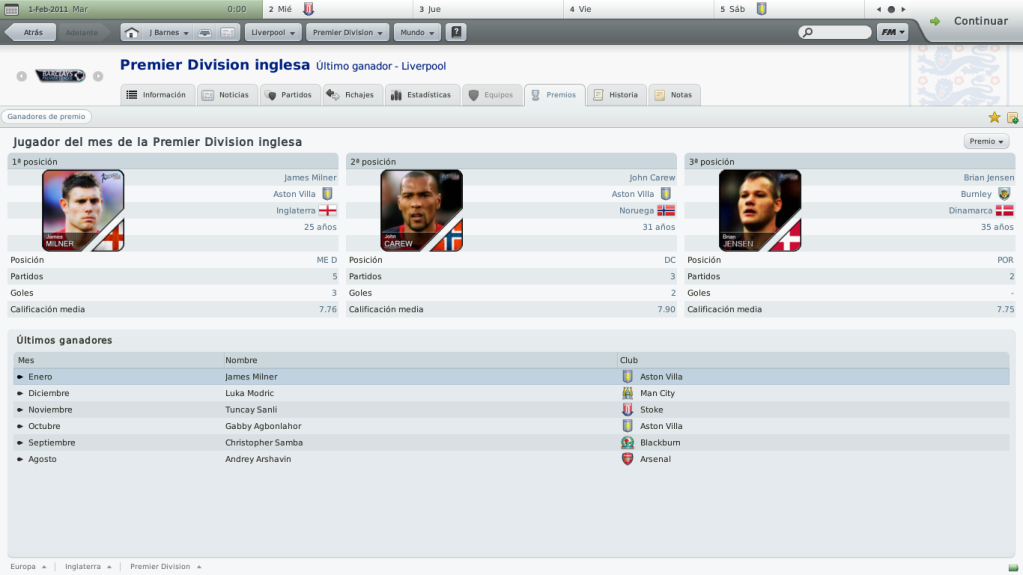The image size is (1023, 575).
Task: Click the help question mark icon
Action: click(x=456, y=32)
